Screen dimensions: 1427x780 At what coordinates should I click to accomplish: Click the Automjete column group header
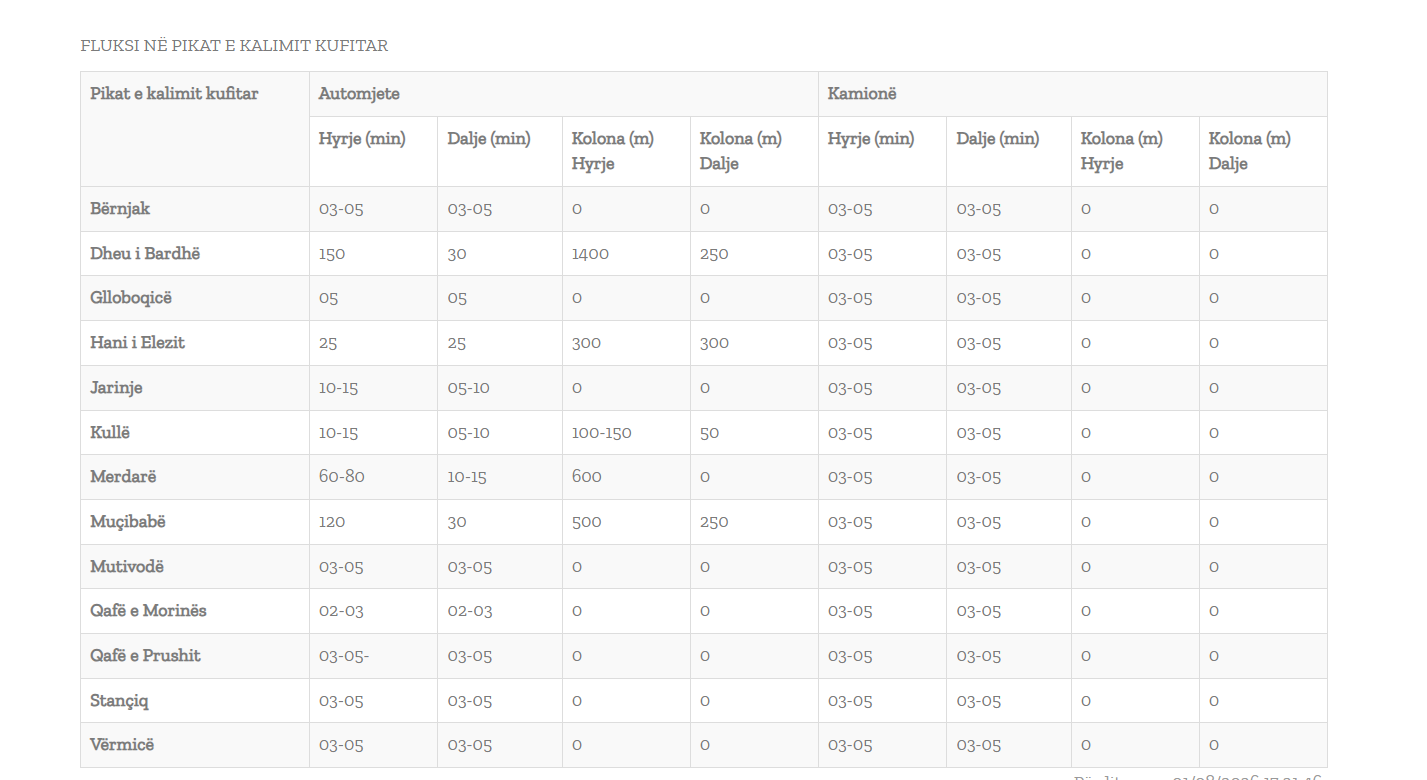[359, 94]
